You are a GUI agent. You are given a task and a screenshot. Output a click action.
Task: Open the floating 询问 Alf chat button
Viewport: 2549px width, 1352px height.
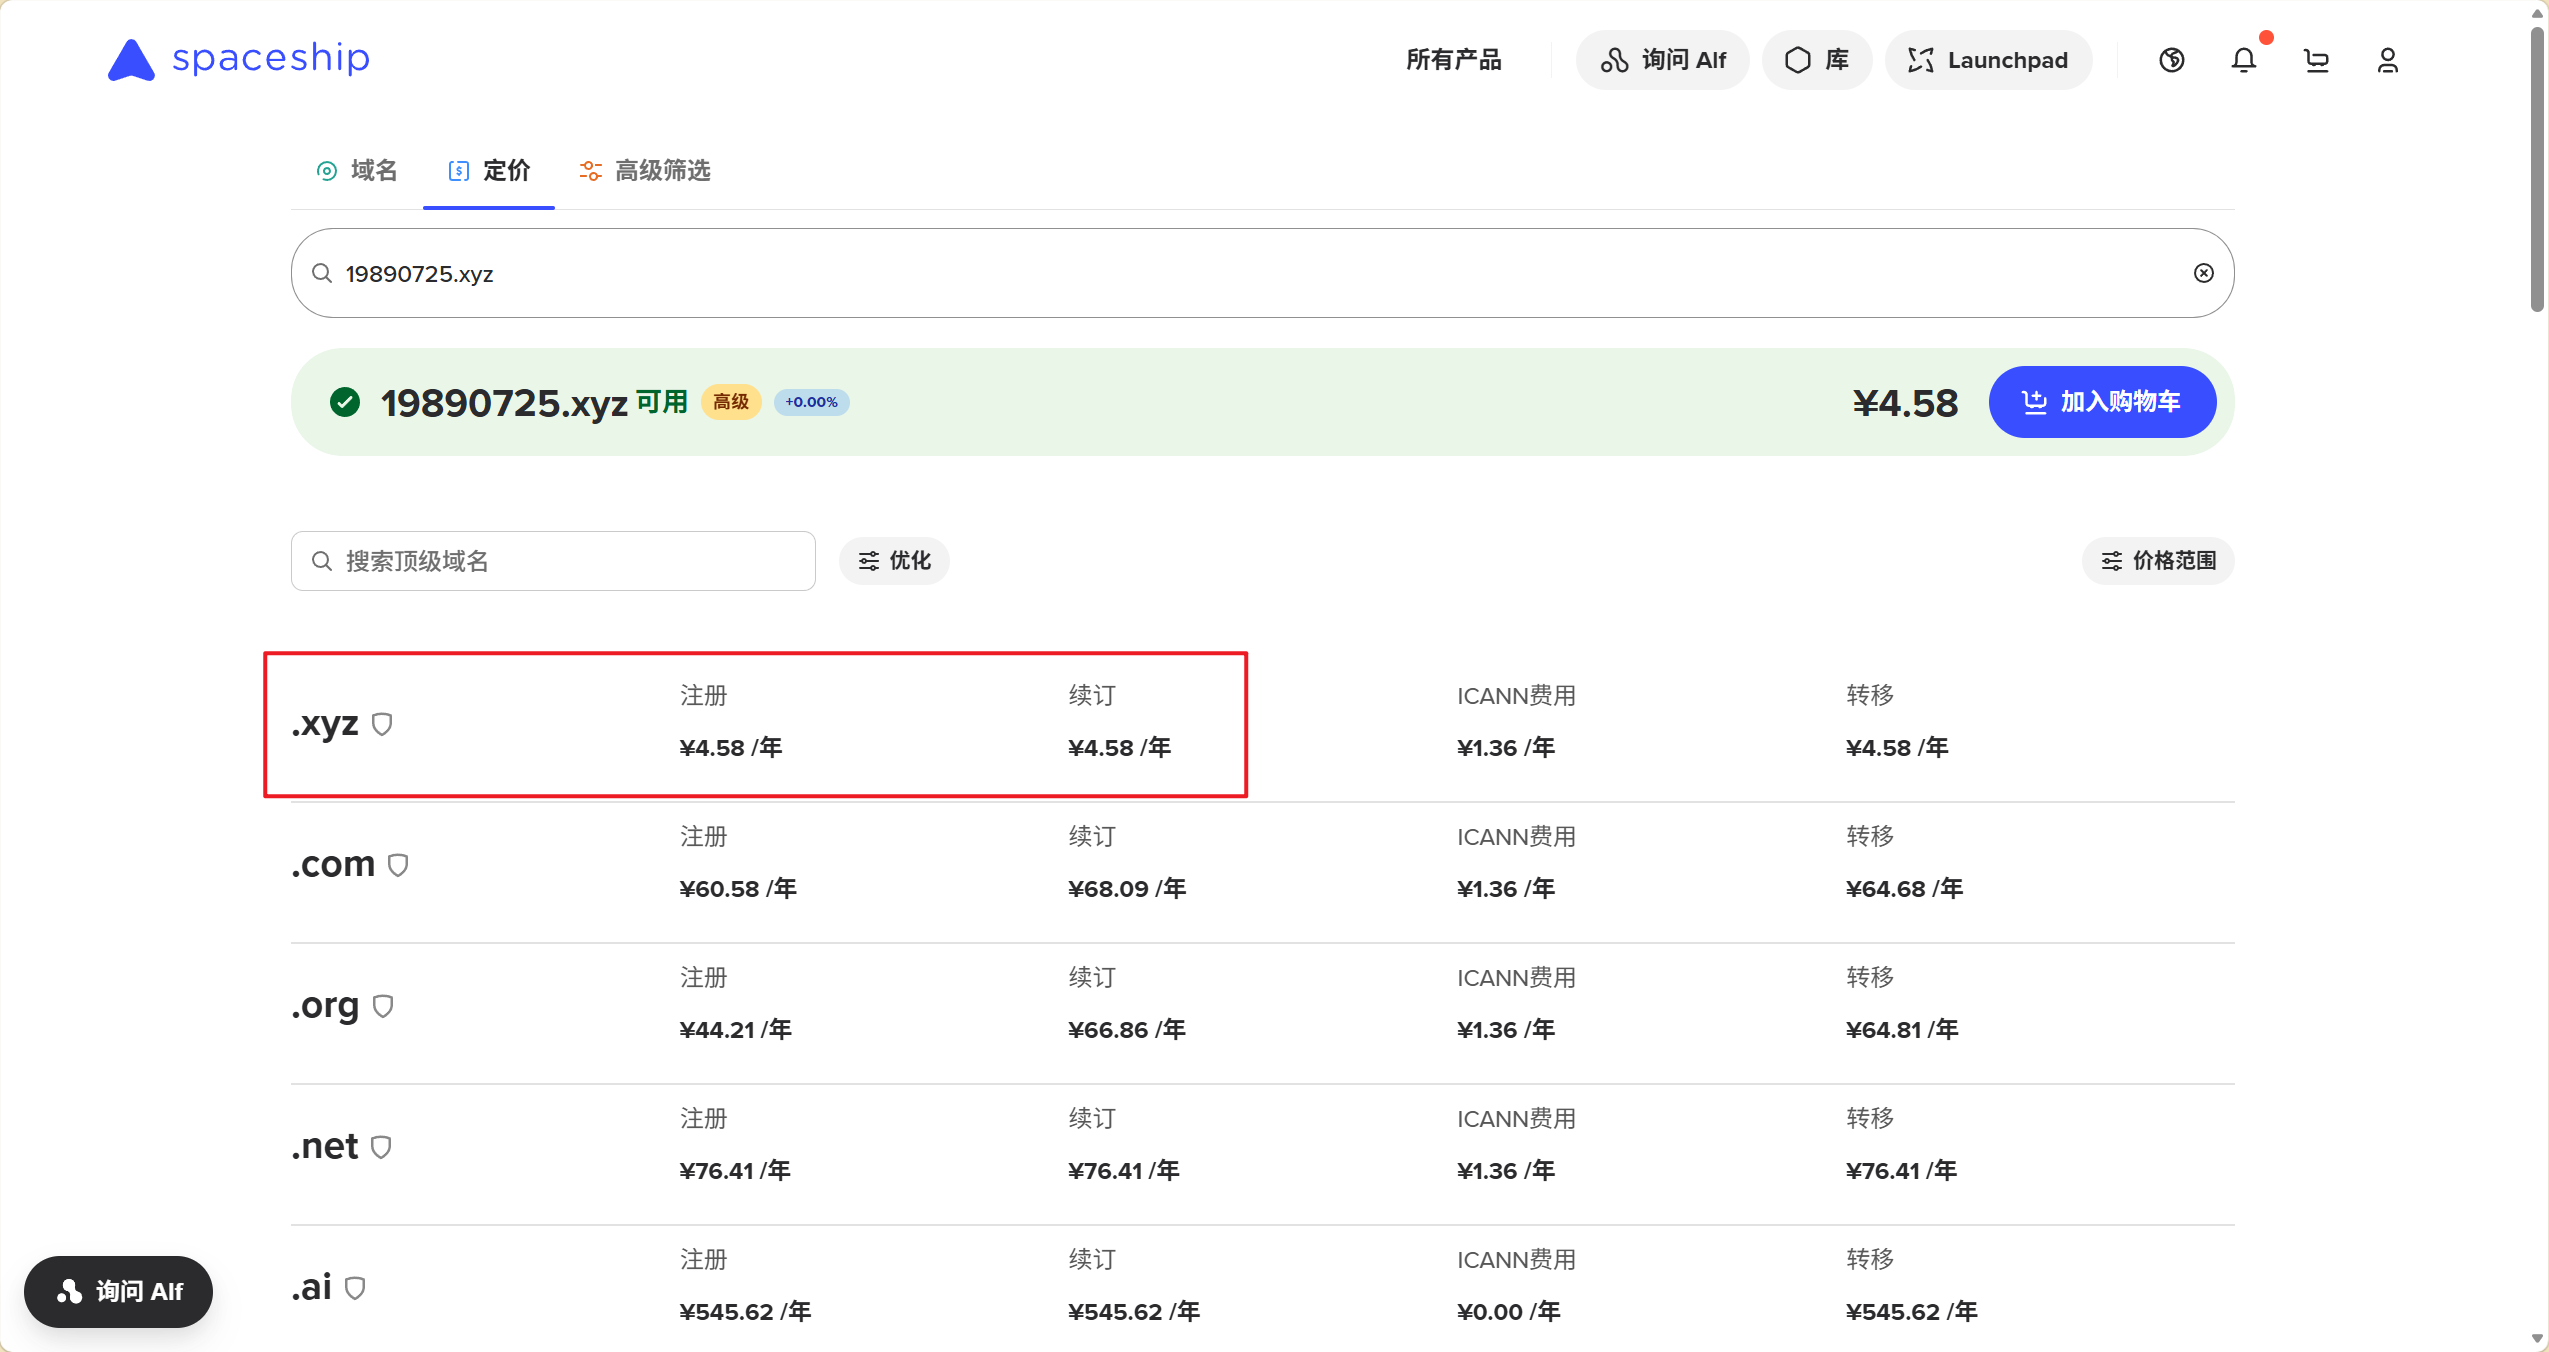tap(118, 1291)
